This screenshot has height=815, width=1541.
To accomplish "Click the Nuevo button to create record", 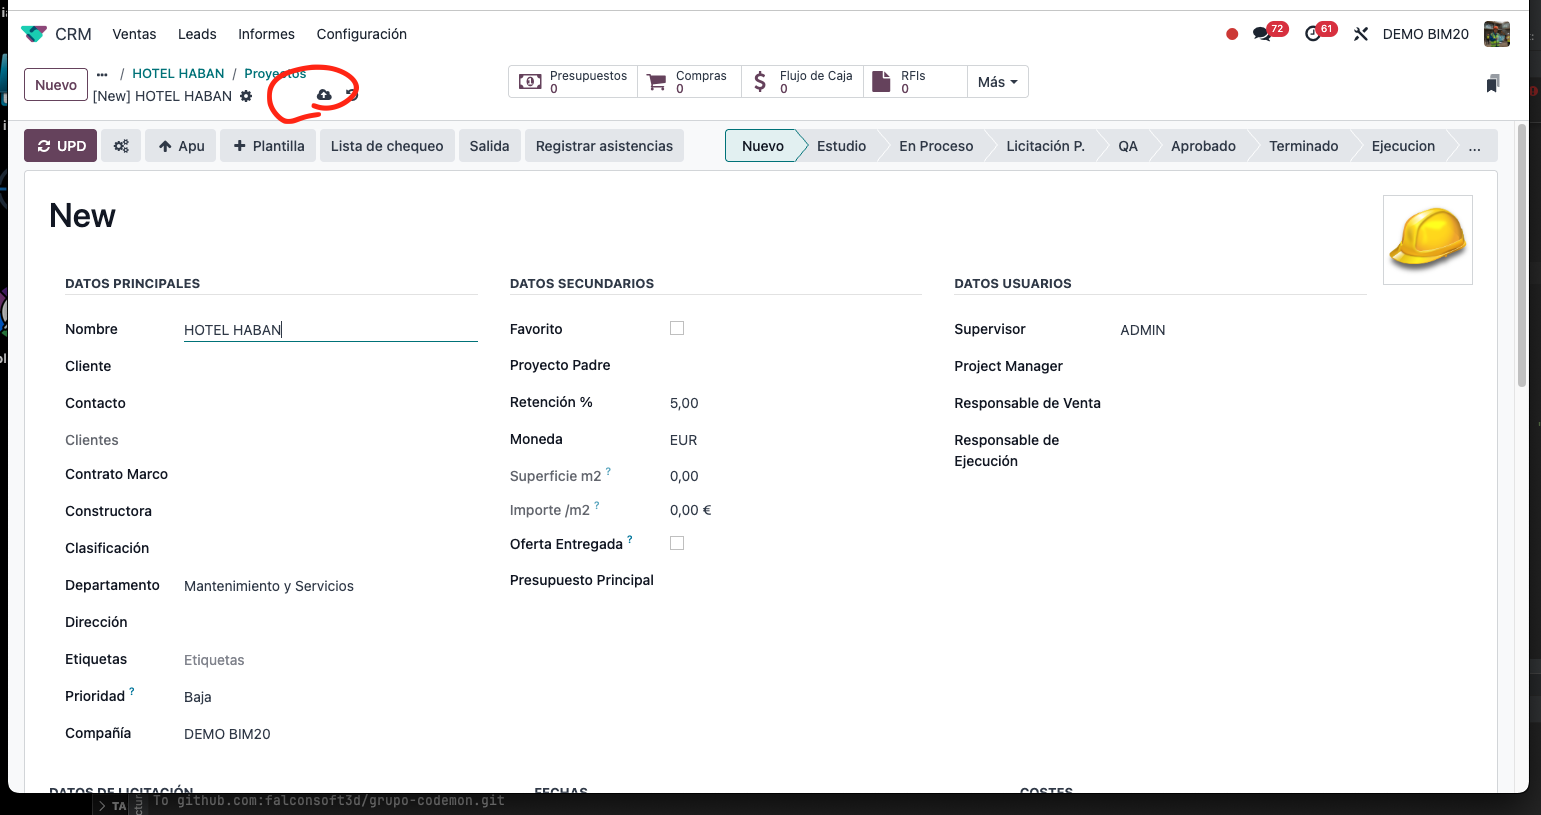I will (x=56, y=85).
